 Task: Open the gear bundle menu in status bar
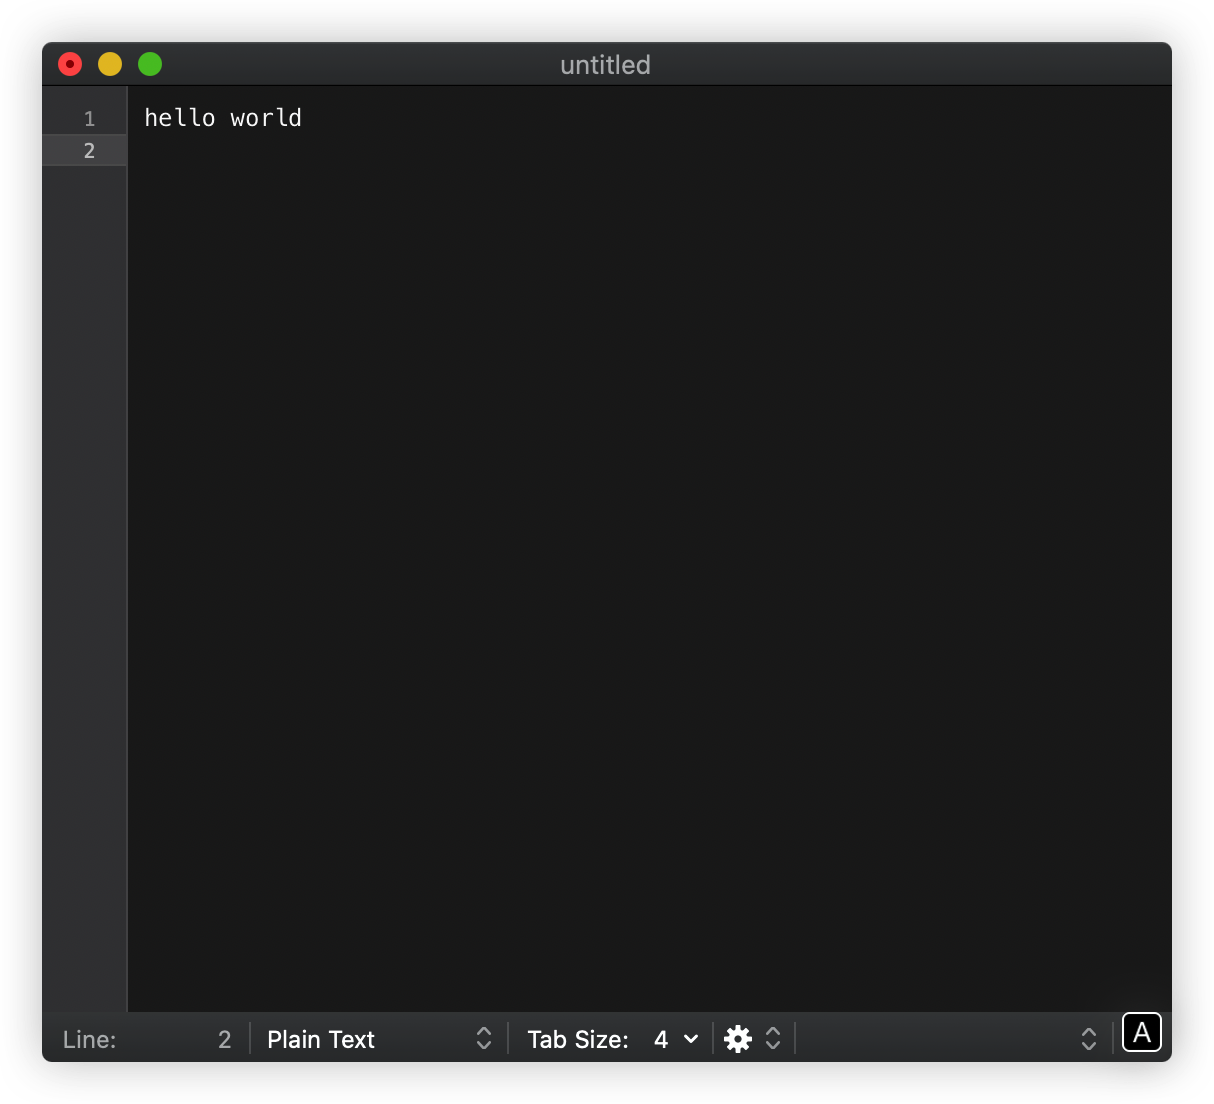[738, 1039]
